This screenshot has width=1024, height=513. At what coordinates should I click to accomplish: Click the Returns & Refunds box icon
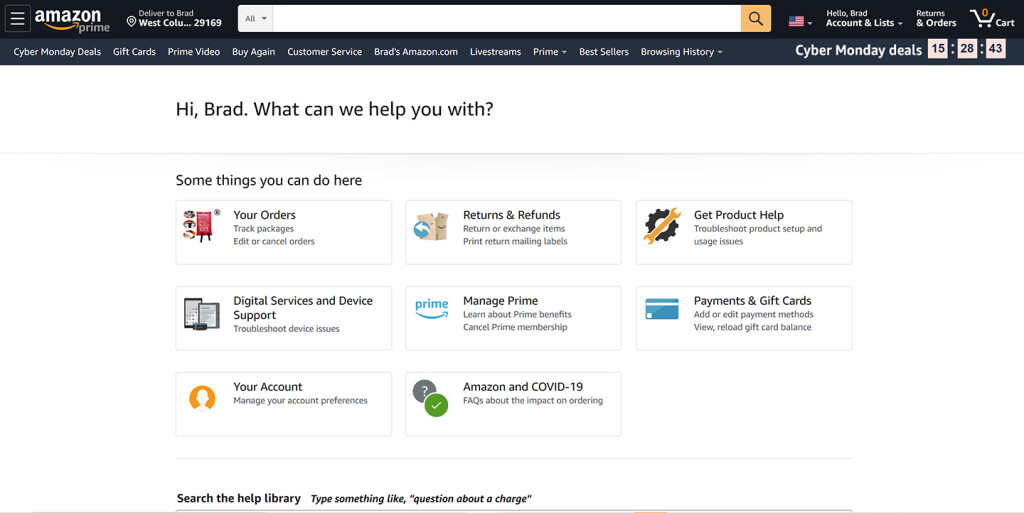(431, 226)
